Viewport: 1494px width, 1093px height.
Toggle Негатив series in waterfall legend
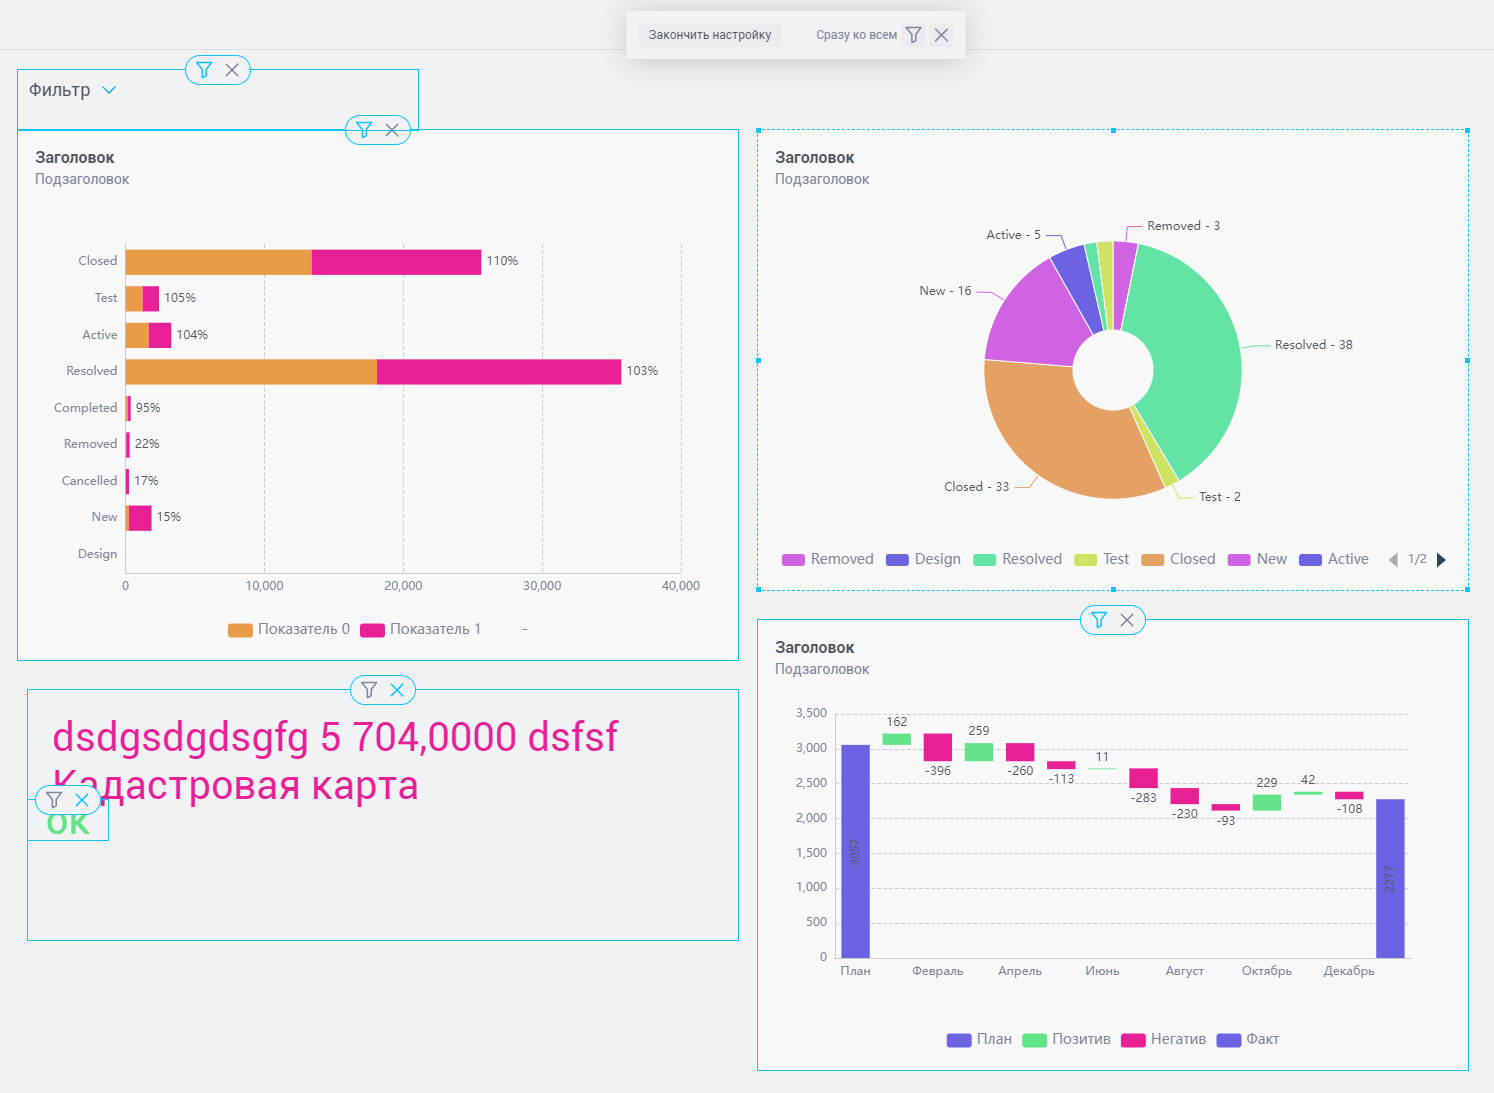[x=1163, y=1039]
